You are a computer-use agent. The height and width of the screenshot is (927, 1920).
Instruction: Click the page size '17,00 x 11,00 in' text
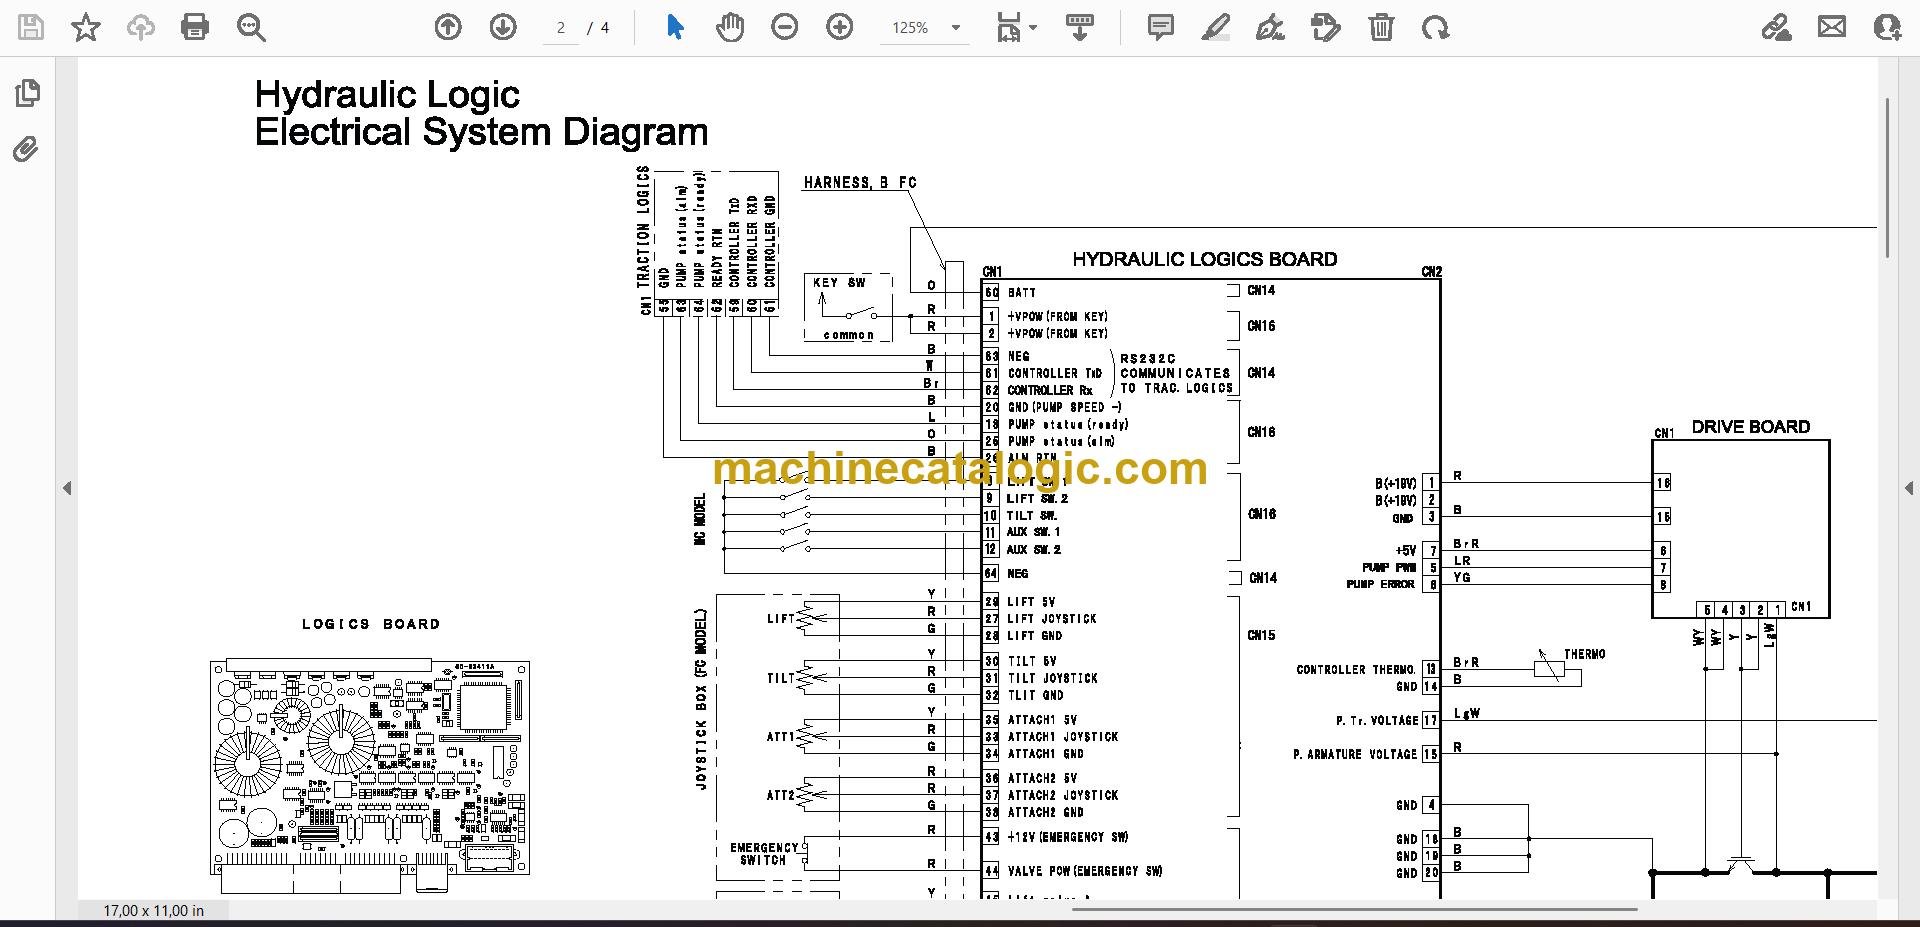(x=154, y=911)
